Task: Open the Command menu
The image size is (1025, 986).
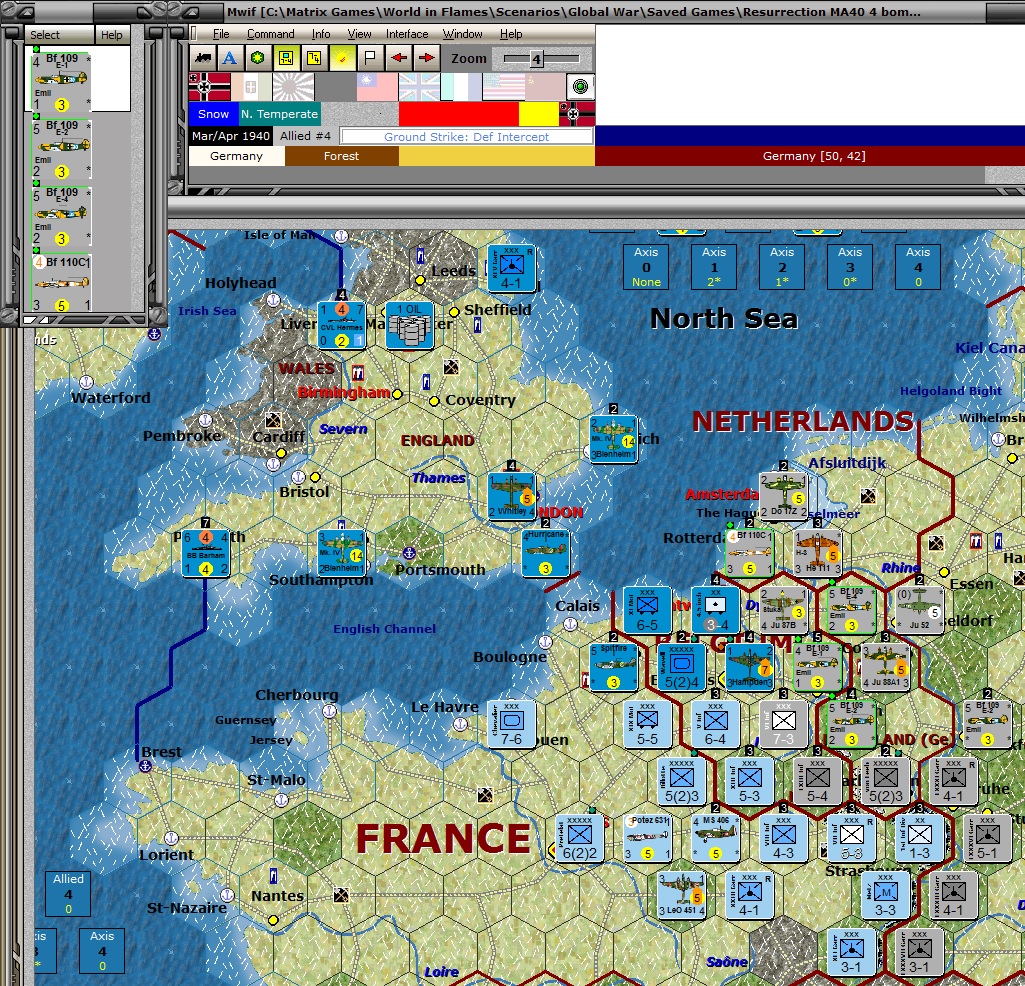Action: [x=271, y=34]
